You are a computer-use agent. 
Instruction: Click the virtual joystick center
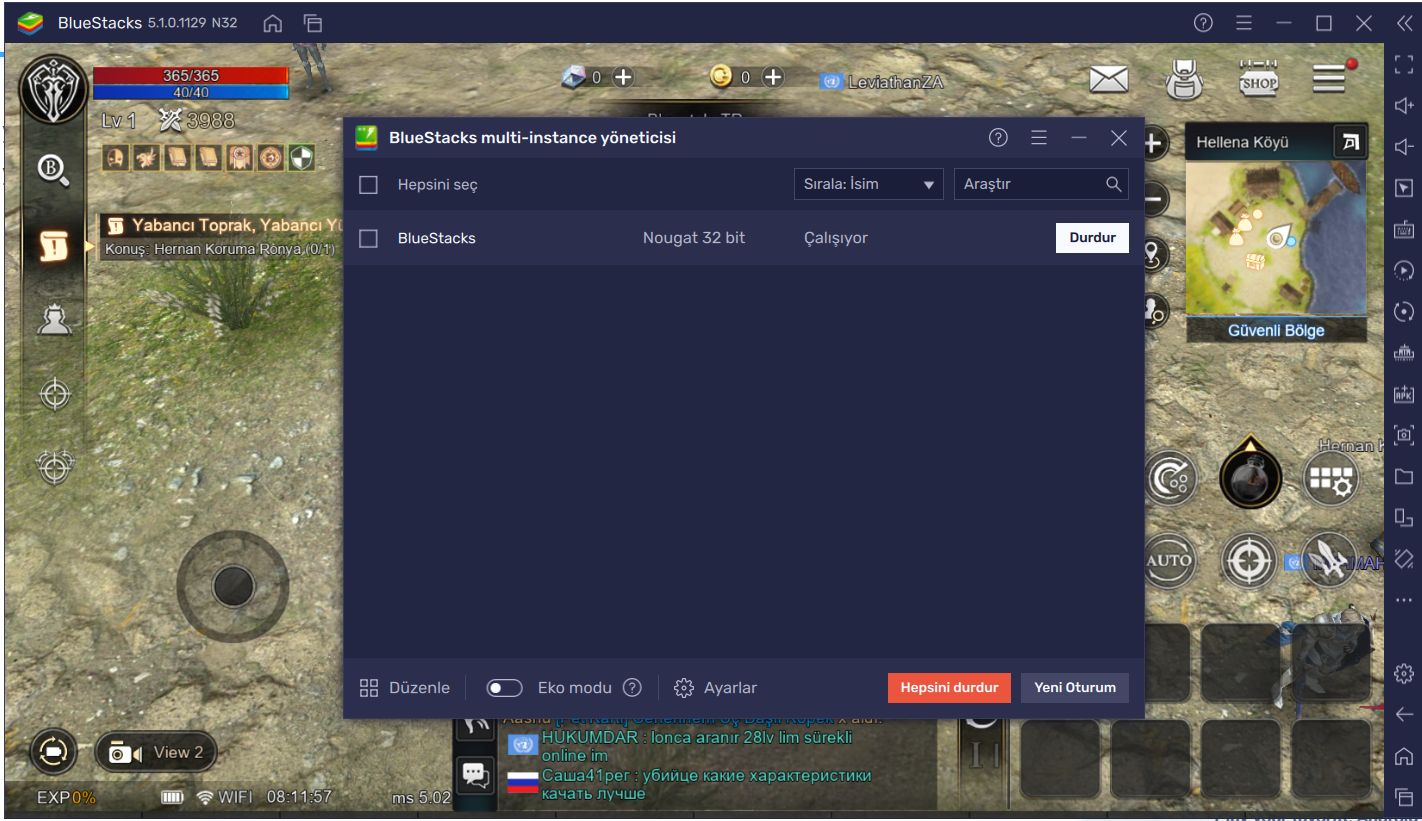point(232,586)
